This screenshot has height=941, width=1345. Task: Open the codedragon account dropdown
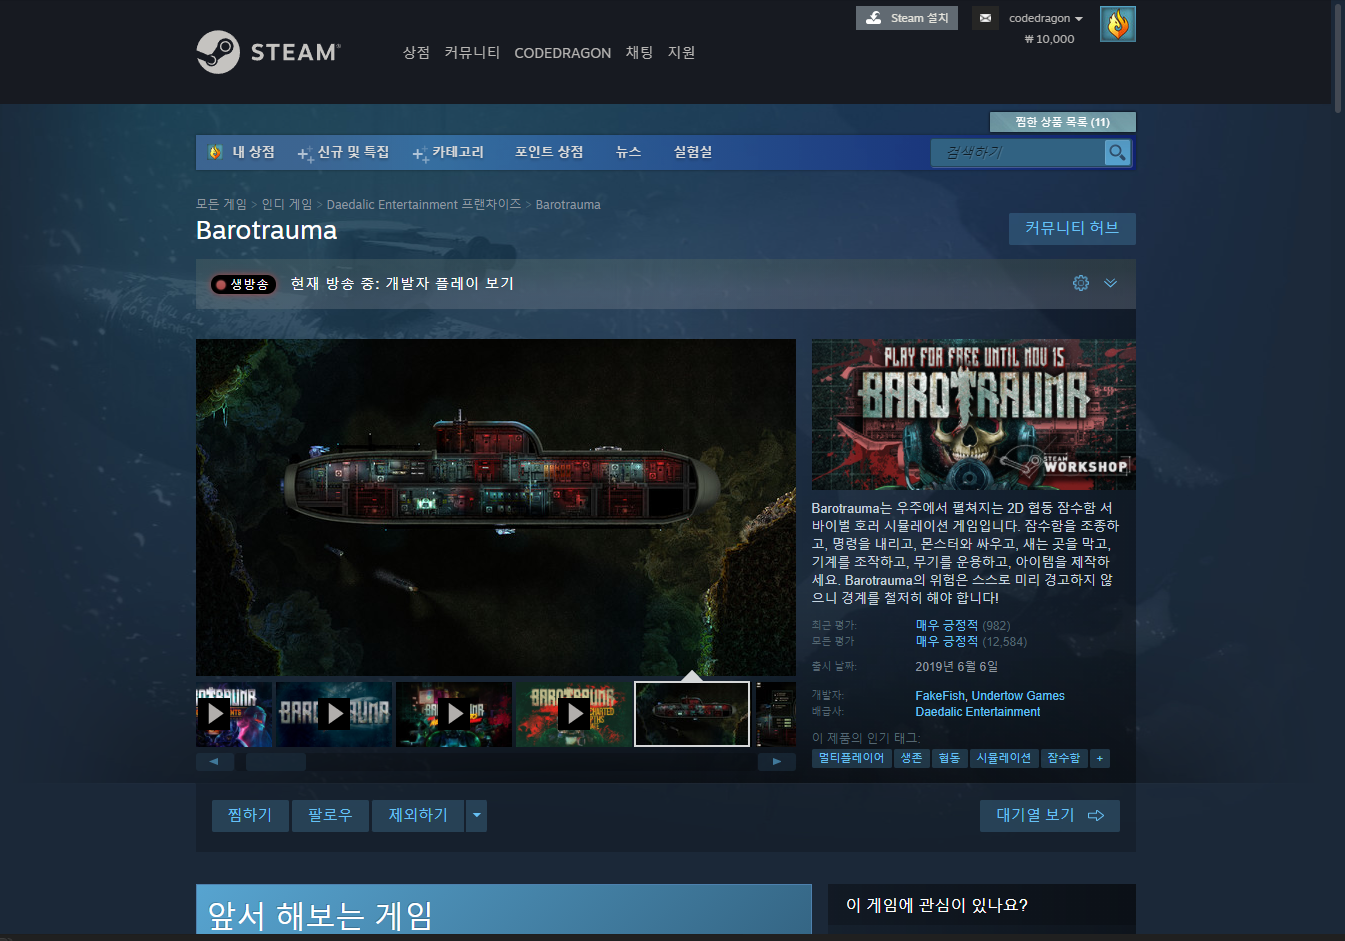pos(1045,18)
